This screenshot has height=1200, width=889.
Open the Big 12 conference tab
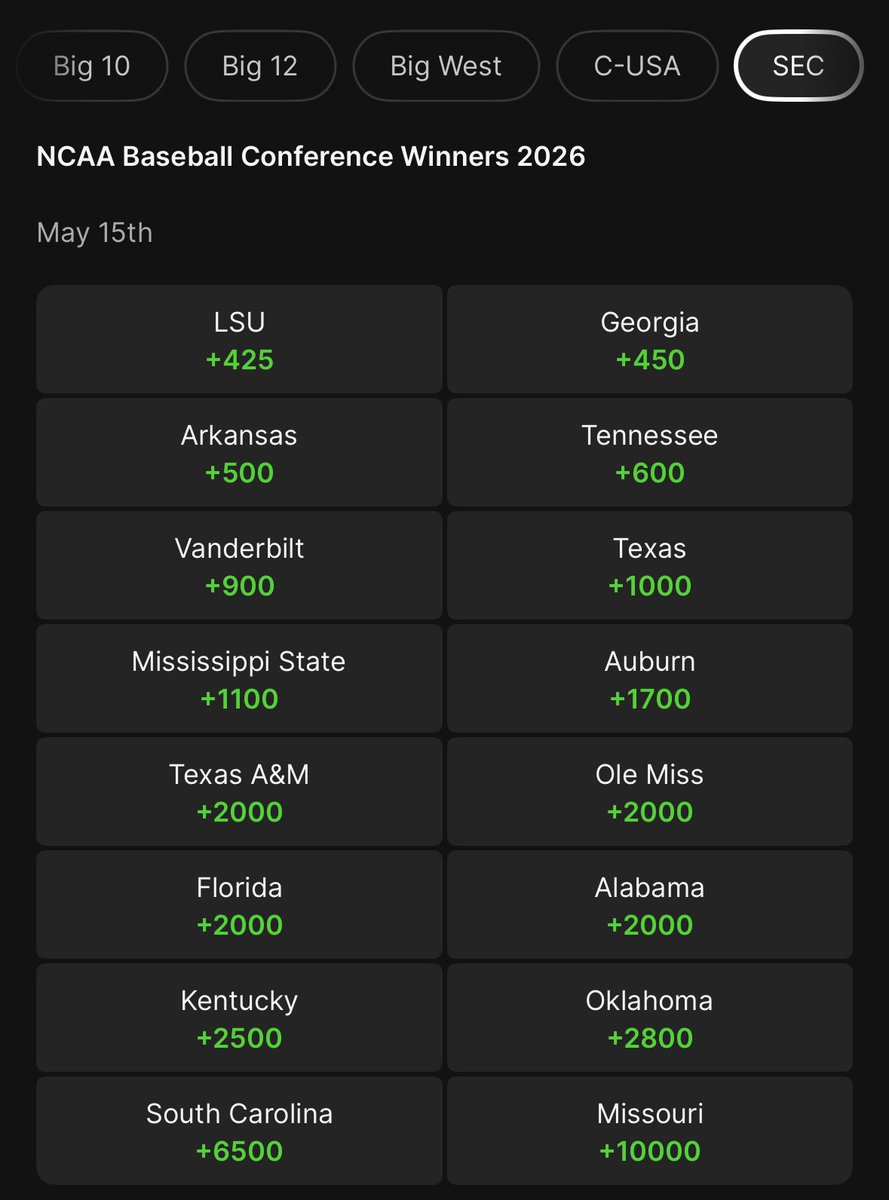(260, 66)
